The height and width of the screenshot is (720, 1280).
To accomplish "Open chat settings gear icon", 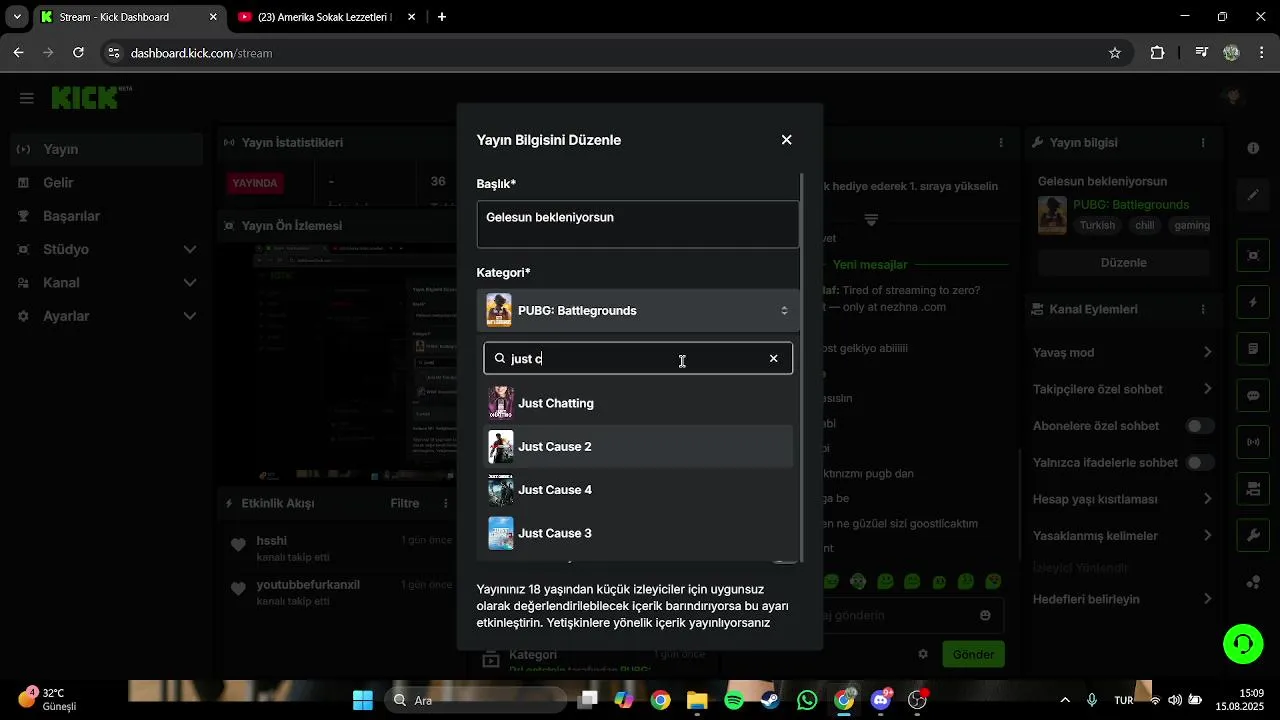I will [x=923, y=654].
